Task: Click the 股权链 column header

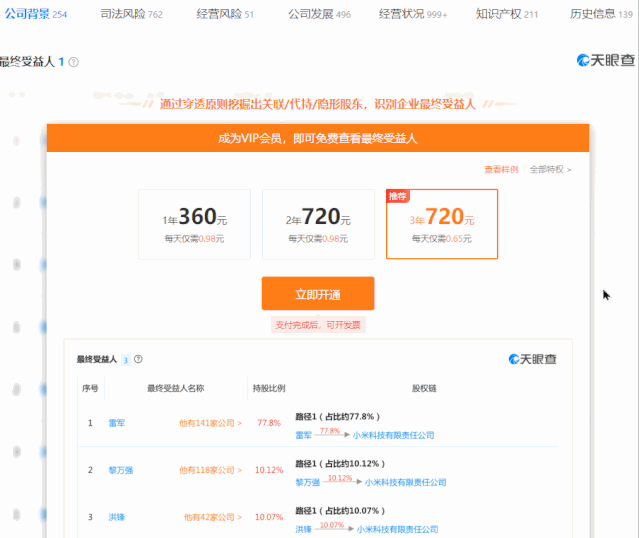Action: tap(424, 388)
